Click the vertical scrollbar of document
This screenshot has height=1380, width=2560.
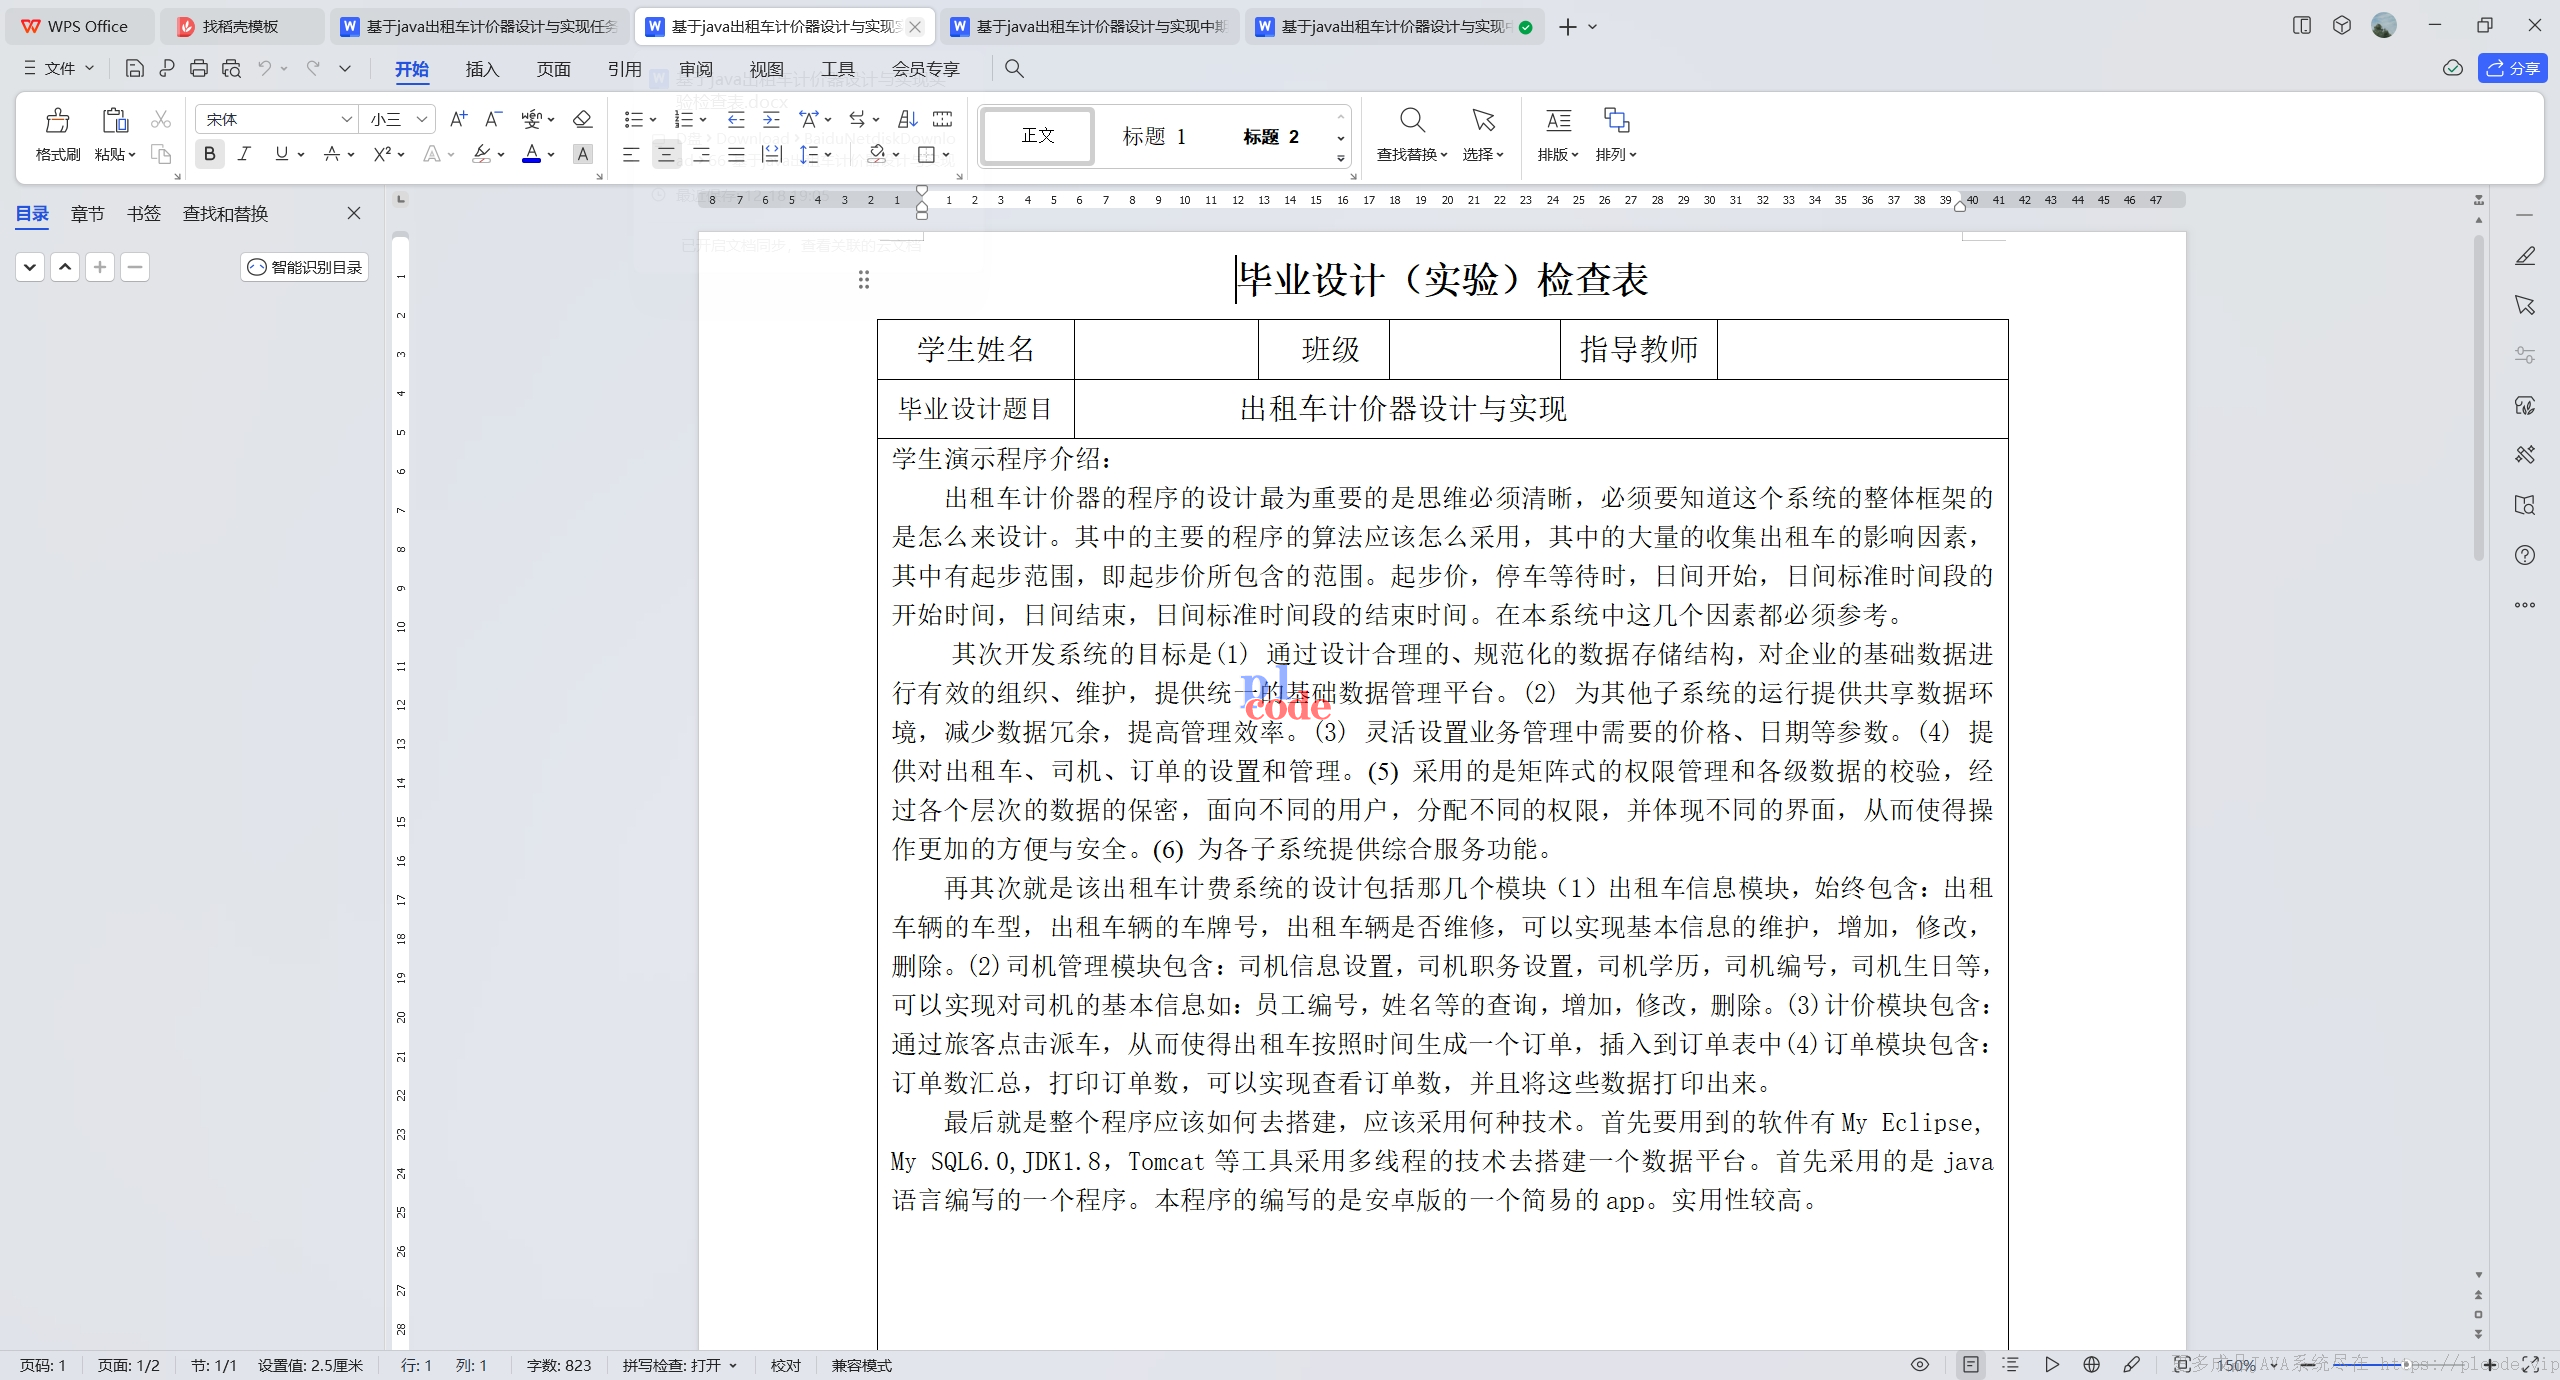(2478, 400)
